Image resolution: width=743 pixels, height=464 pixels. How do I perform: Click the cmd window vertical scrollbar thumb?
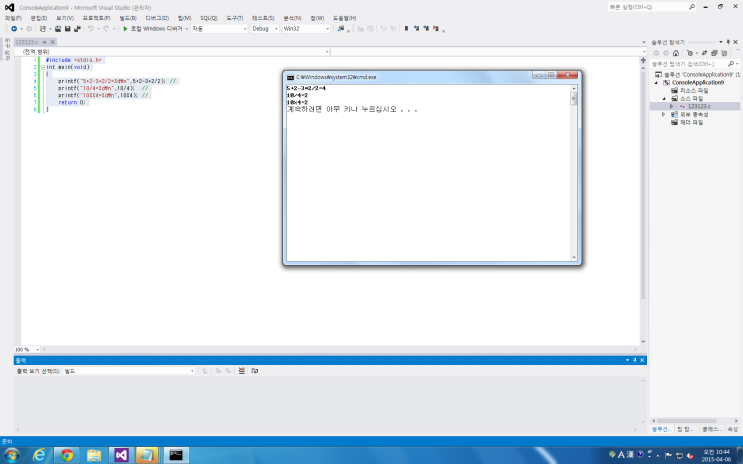point(574,99)
